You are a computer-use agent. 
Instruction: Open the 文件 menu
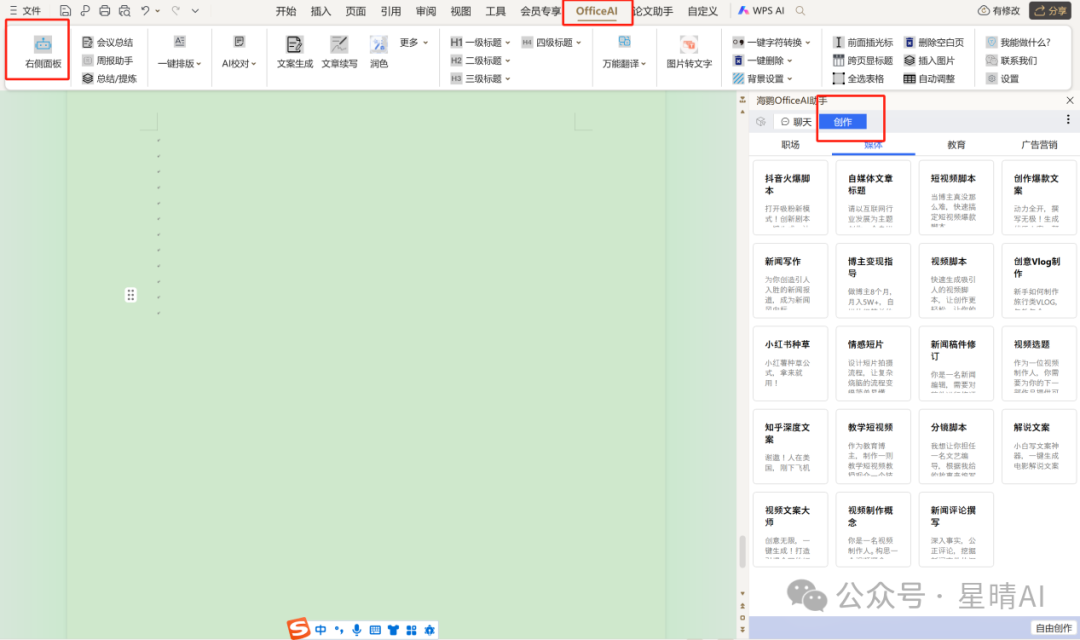click(25, 10)
